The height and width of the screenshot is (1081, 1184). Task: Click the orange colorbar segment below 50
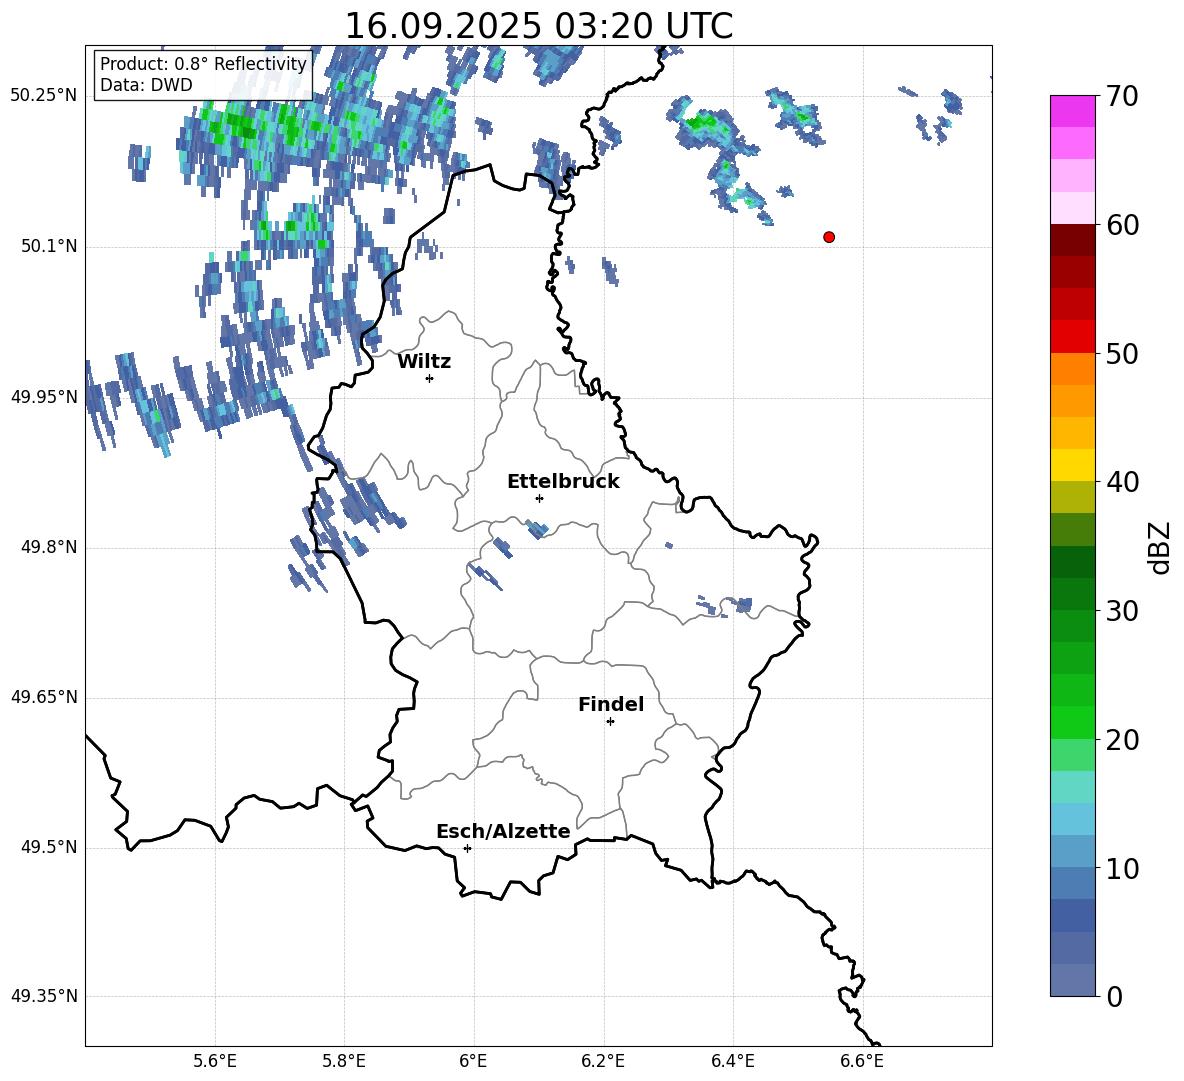(1073, 369)
